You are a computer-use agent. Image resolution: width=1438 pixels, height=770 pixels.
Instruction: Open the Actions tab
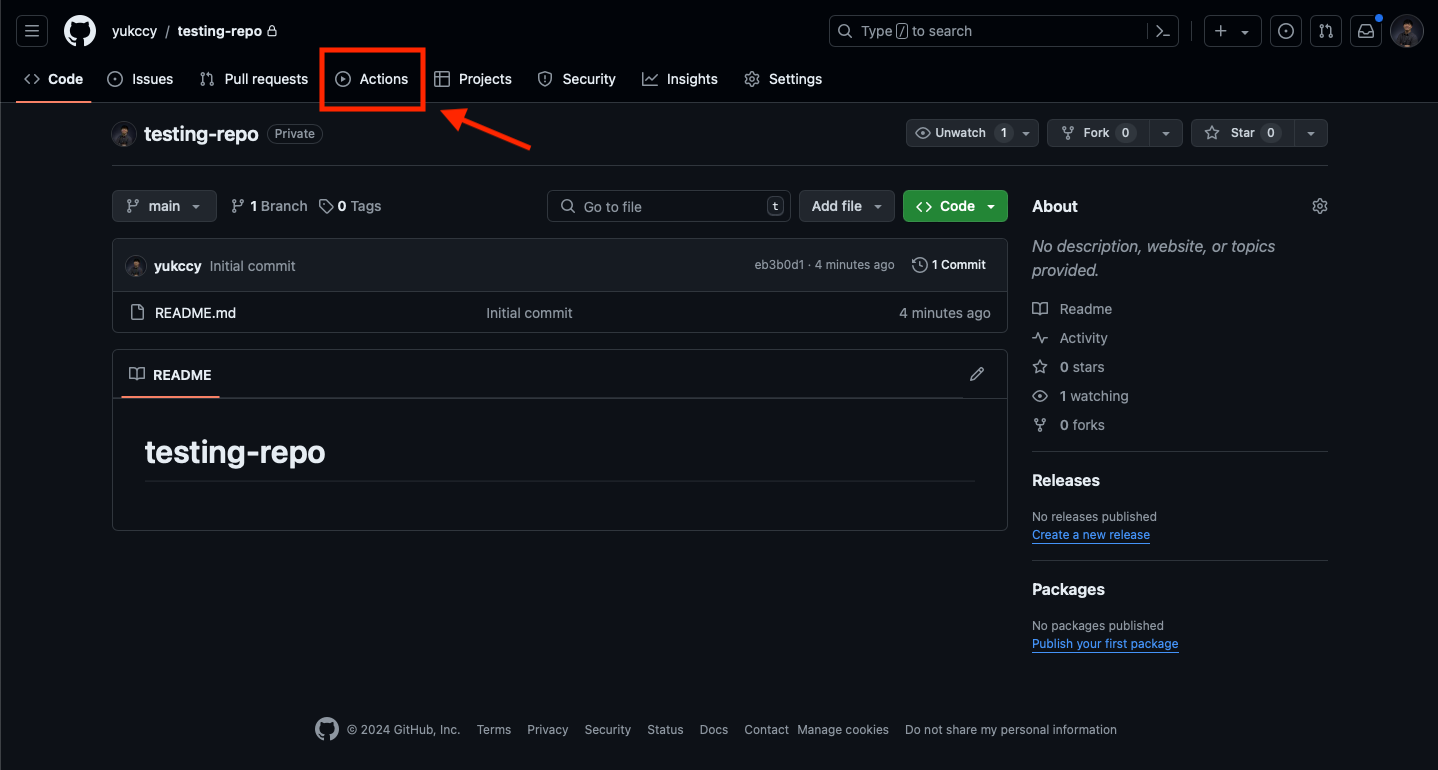point(372,79)
